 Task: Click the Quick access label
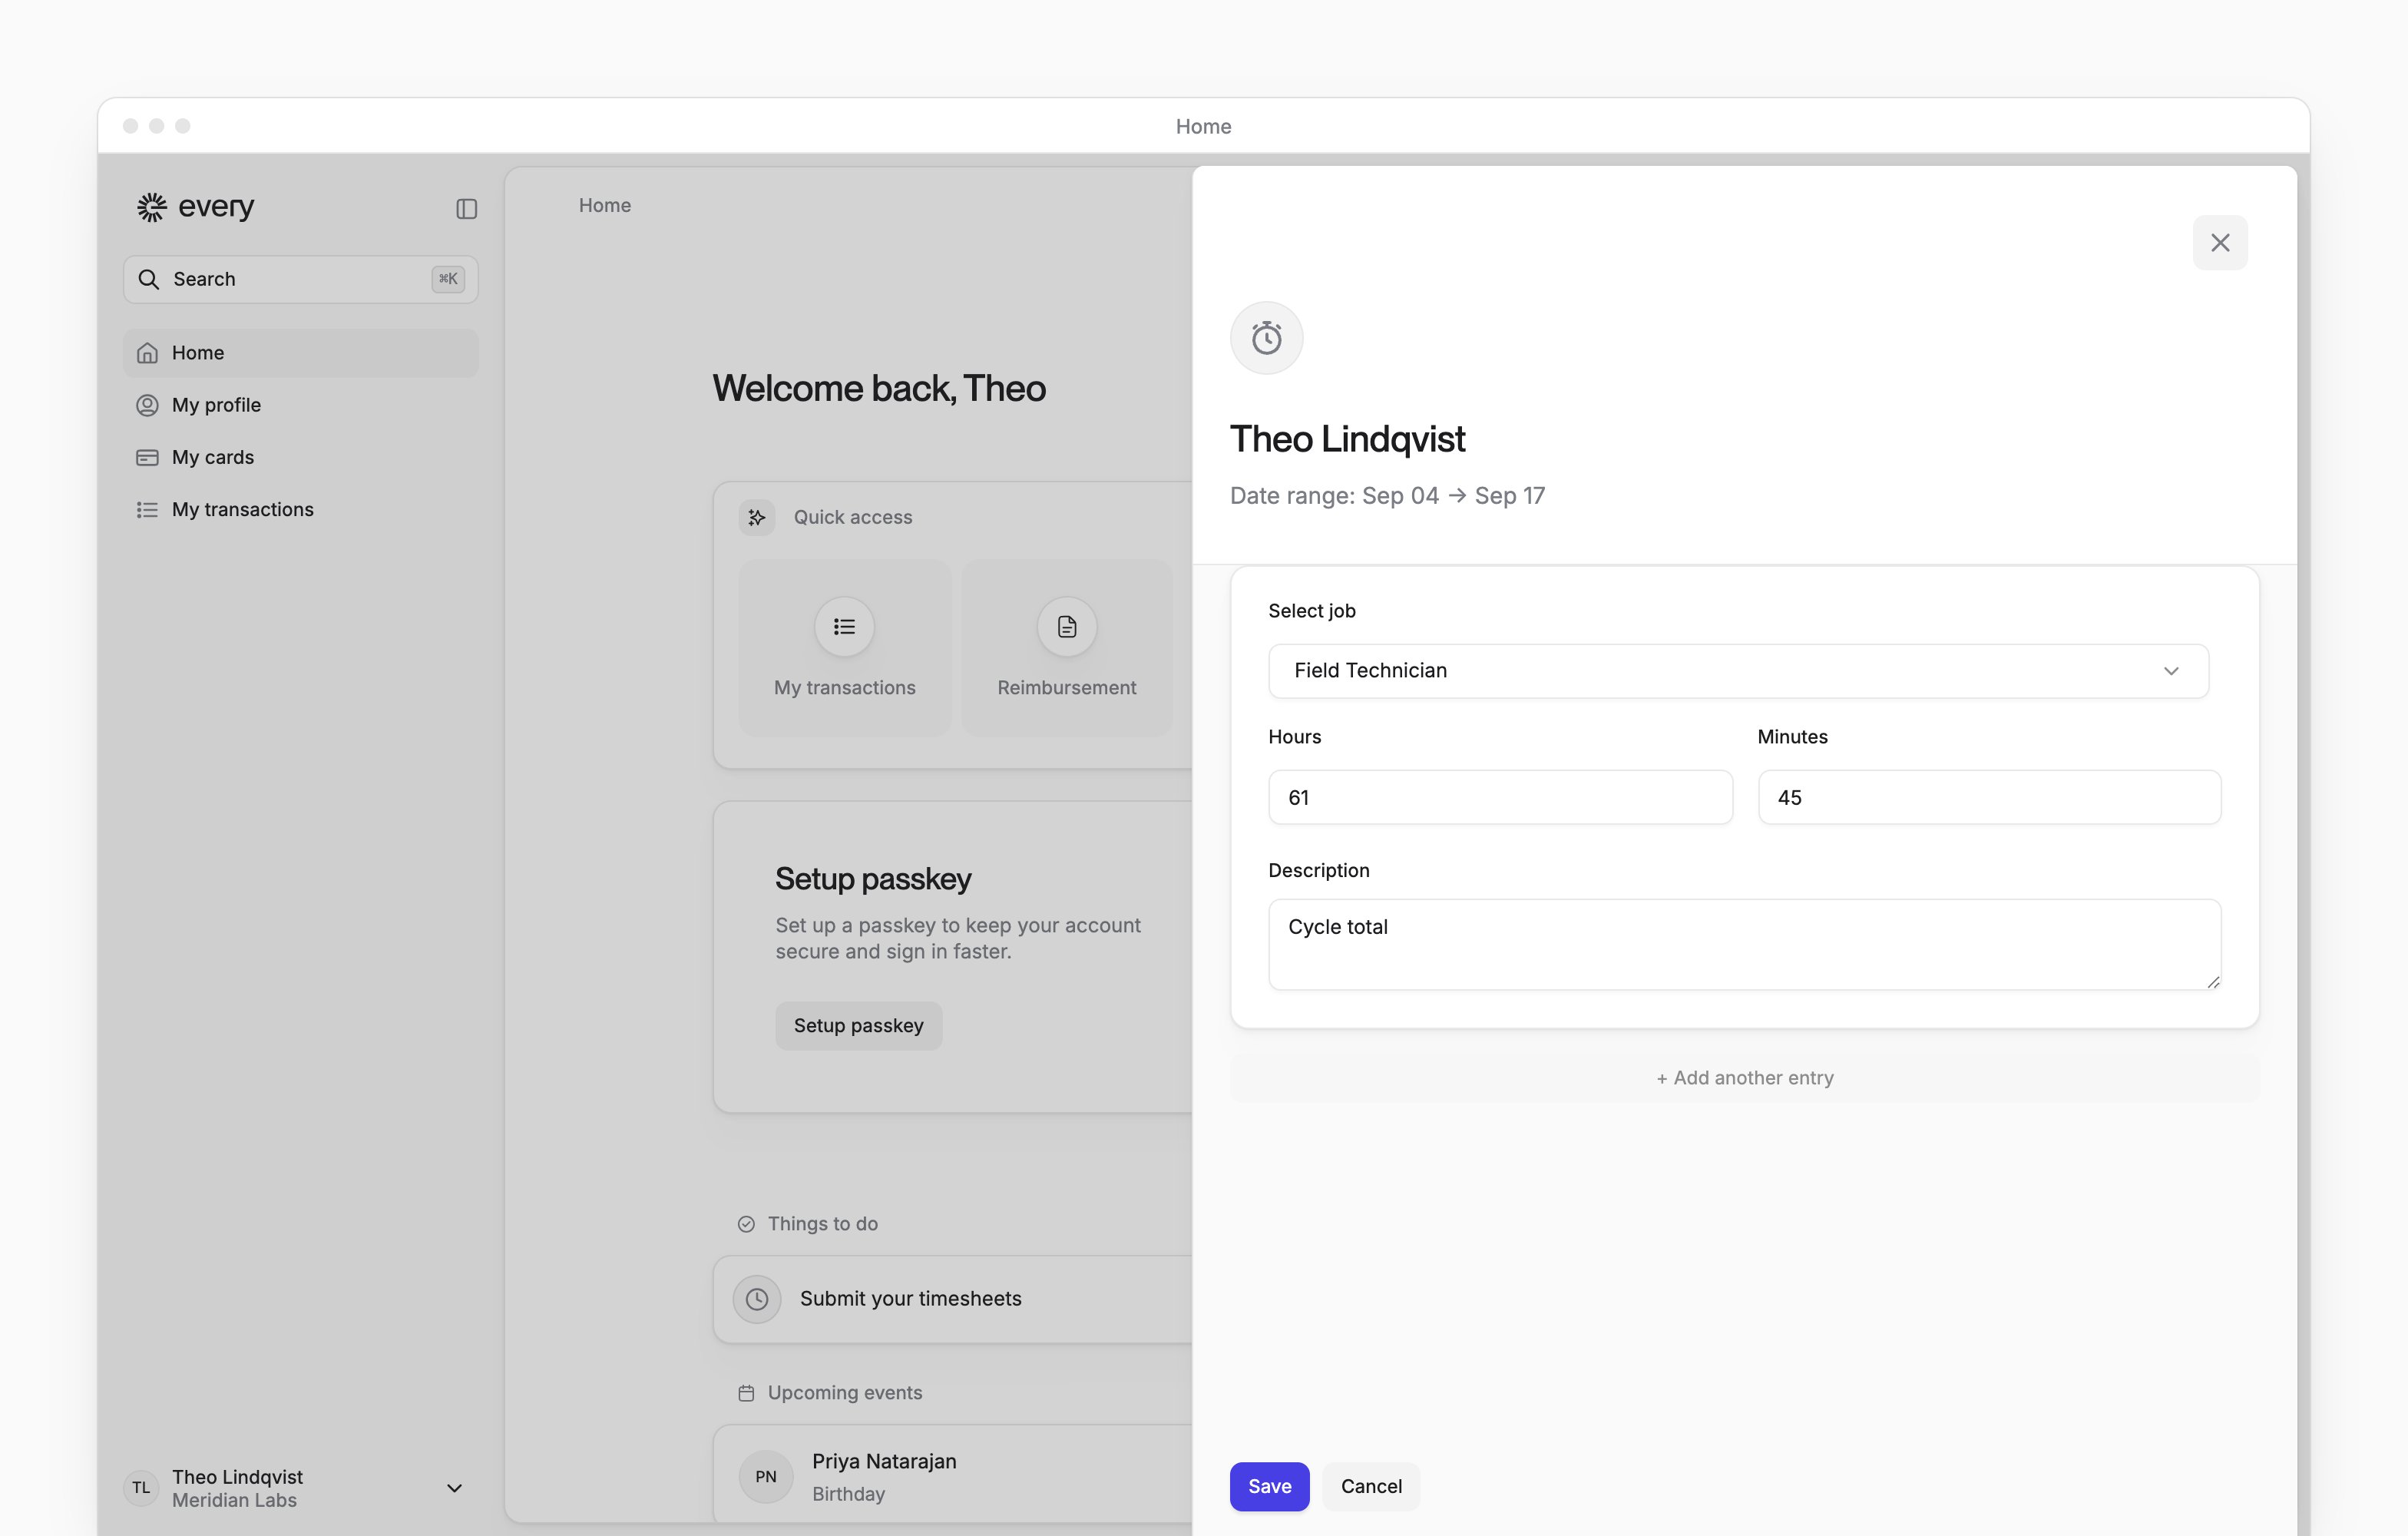853,517
